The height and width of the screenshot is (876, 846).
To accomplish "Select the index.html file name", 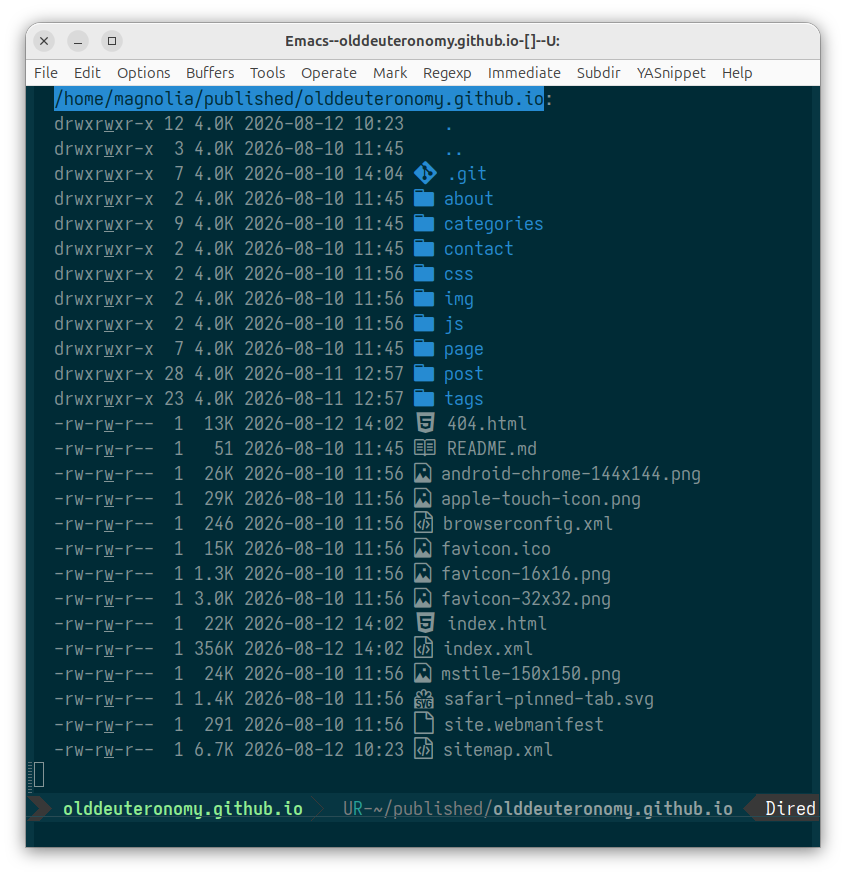I will [x=497, y=623].
